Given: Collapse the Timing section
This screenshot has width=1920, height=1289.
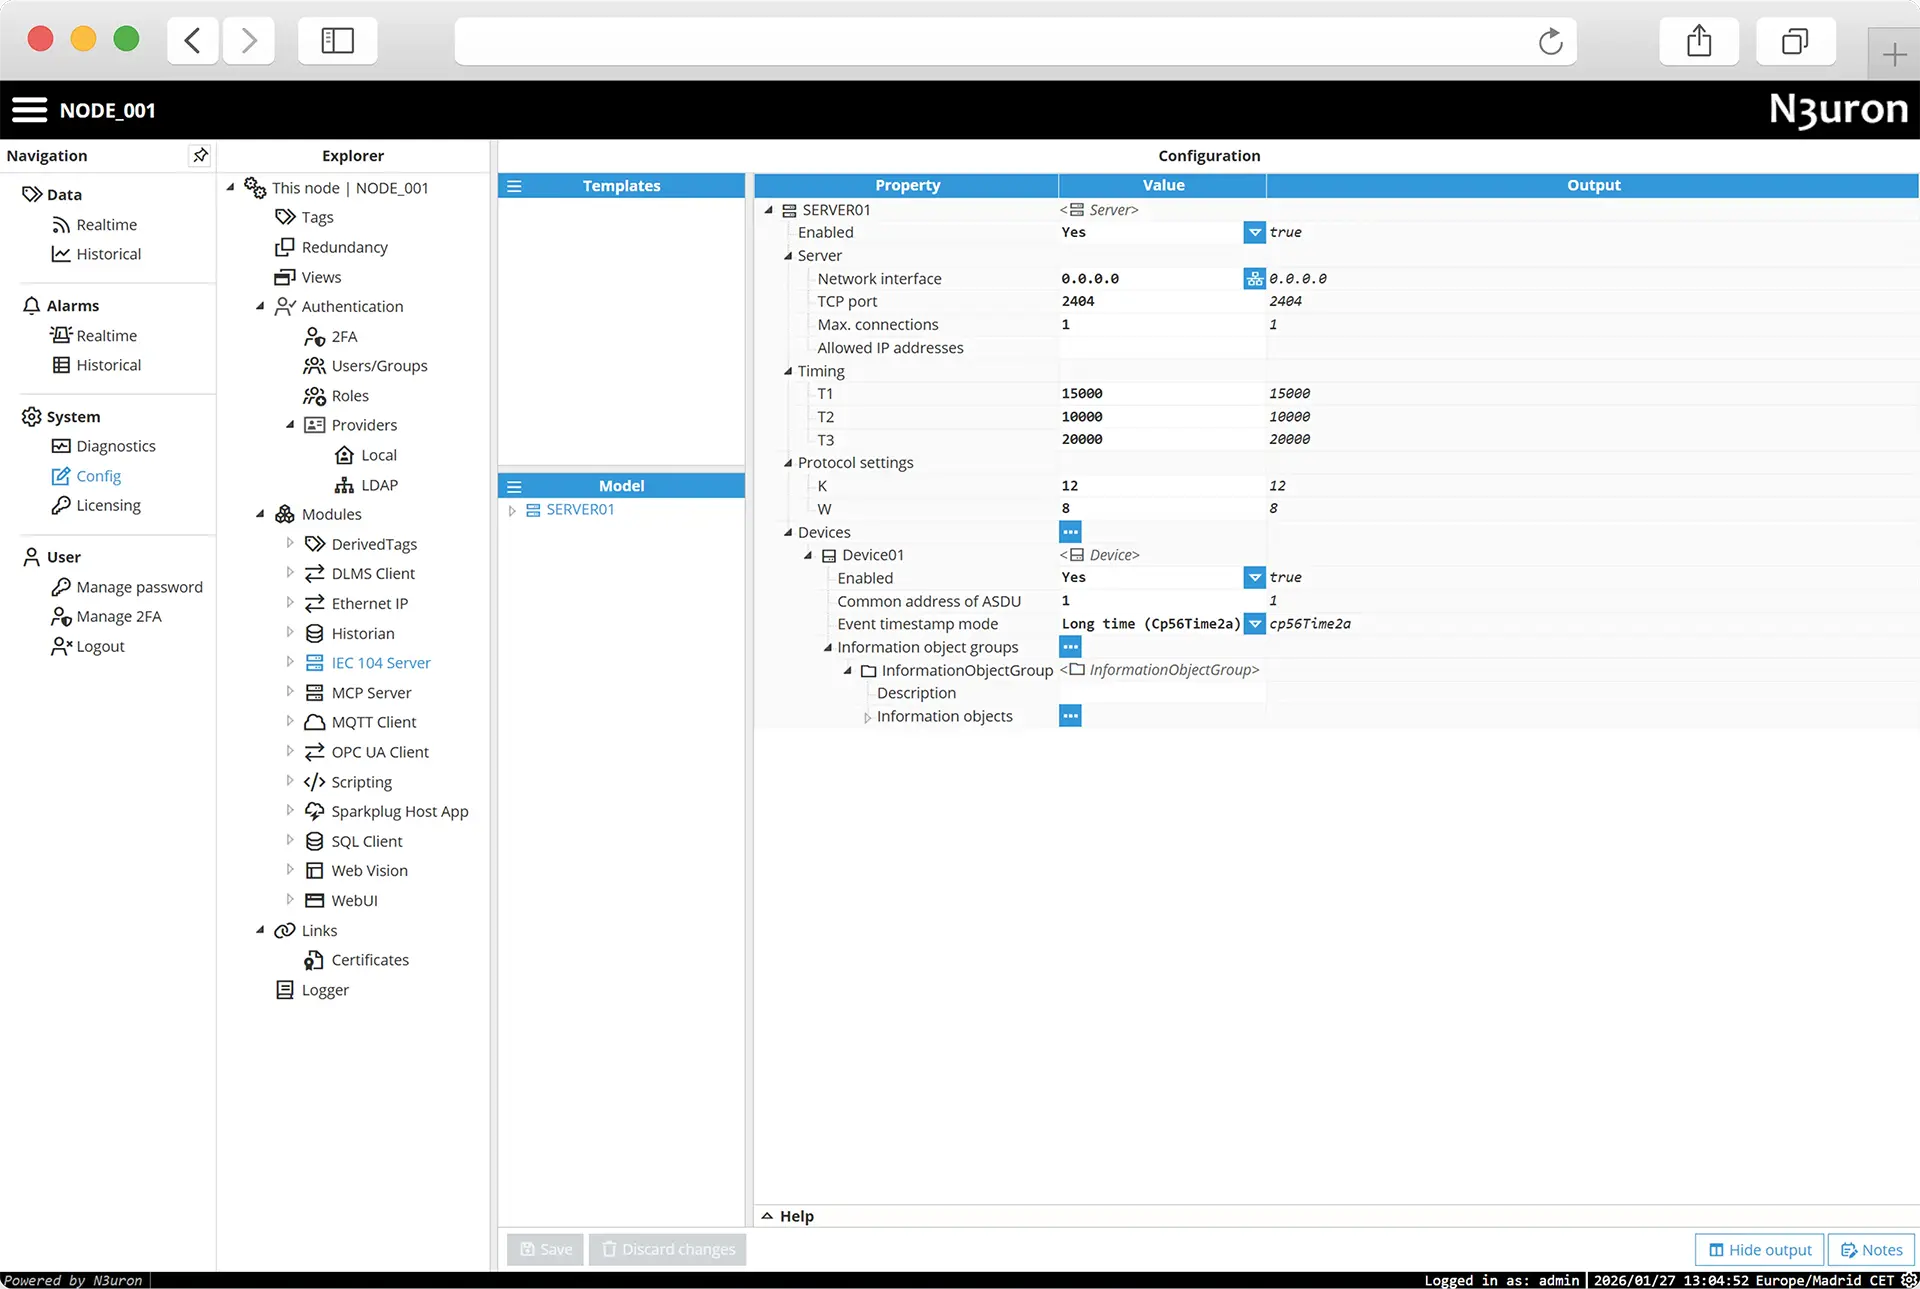Looking at the screenshot, I should point(788,371).
